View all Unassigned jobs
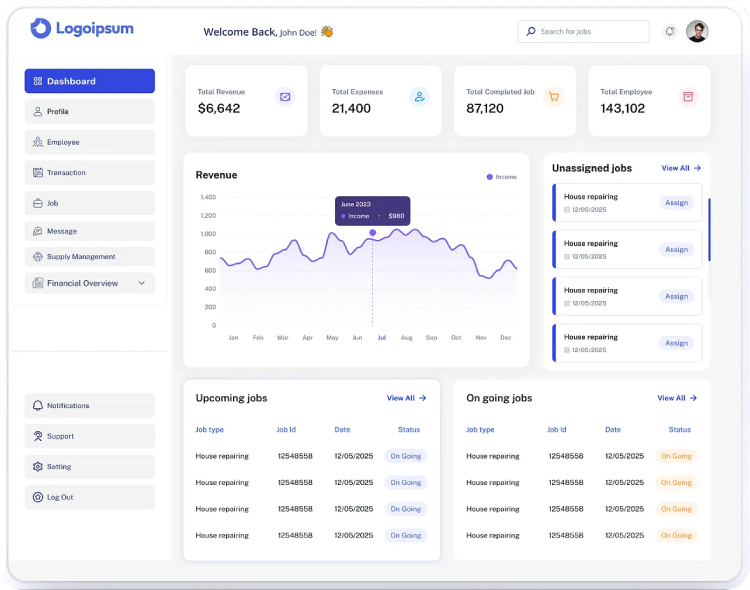 (681, 168)
